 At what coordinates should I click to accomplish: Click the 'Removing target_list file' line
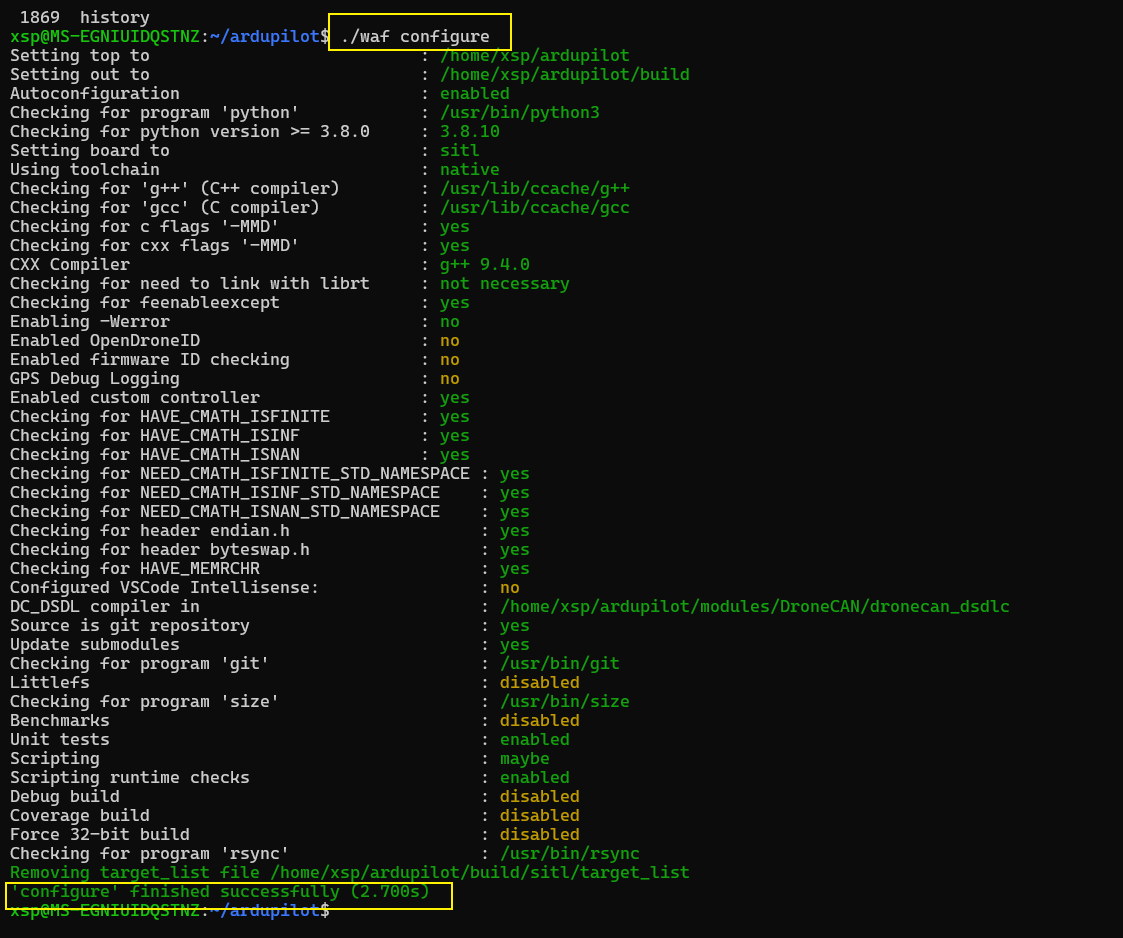(x=350, y=872)
